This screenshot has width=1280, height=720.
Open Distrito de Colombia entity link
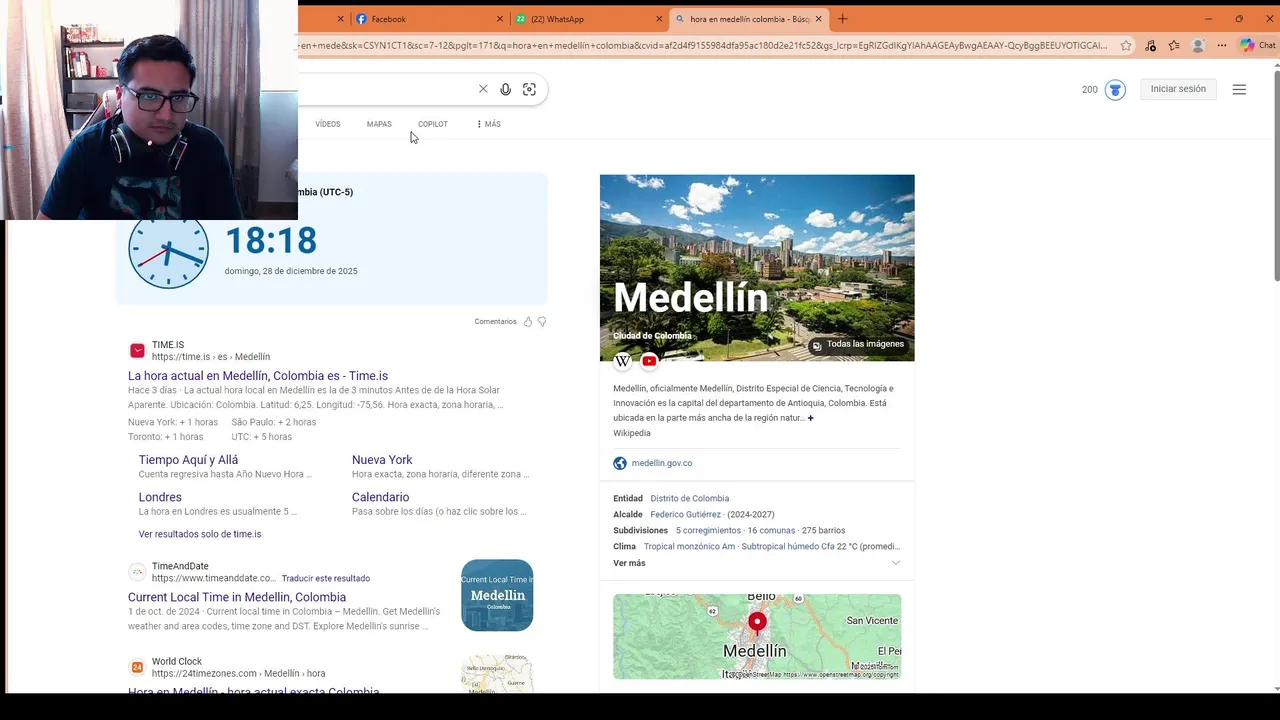coord(690,498)
